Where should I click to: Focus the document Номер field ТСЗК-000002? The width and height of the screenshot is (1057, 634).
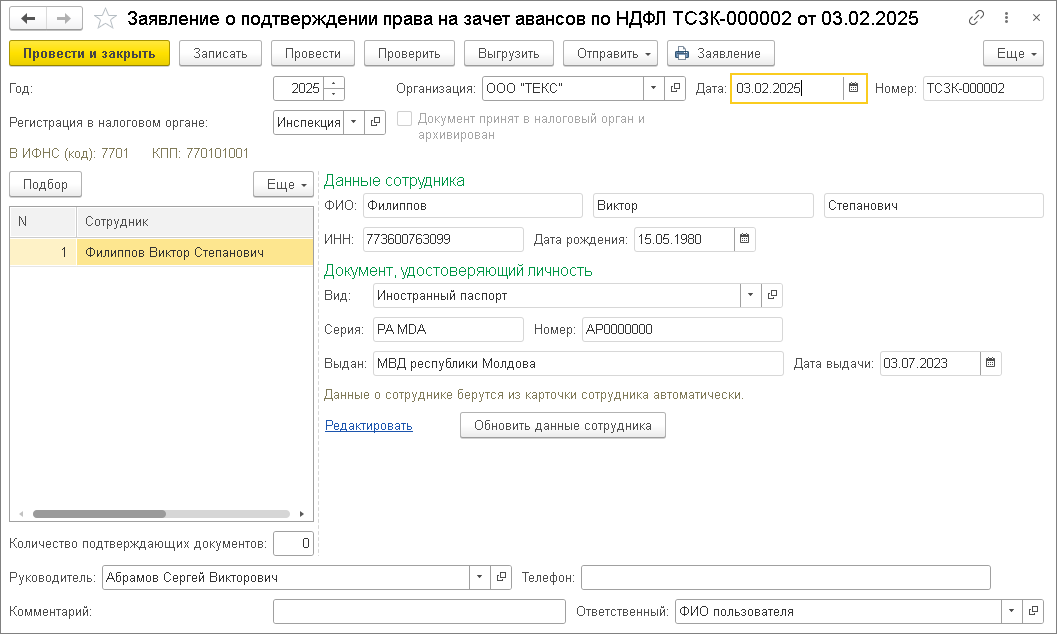point(983,88)
